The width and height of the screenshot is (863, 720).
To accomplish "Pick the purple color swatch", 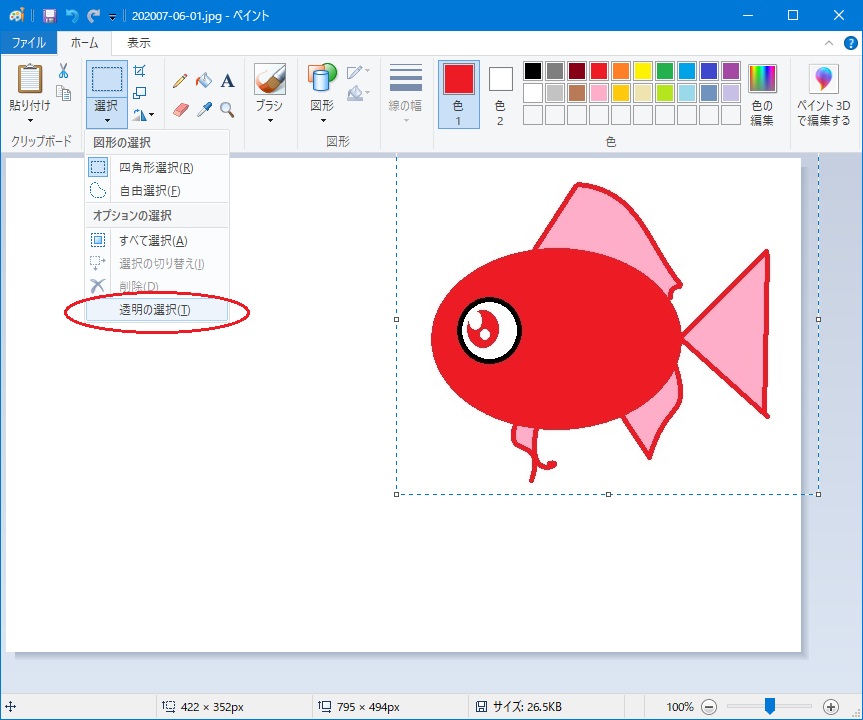I will click(731, 71).
